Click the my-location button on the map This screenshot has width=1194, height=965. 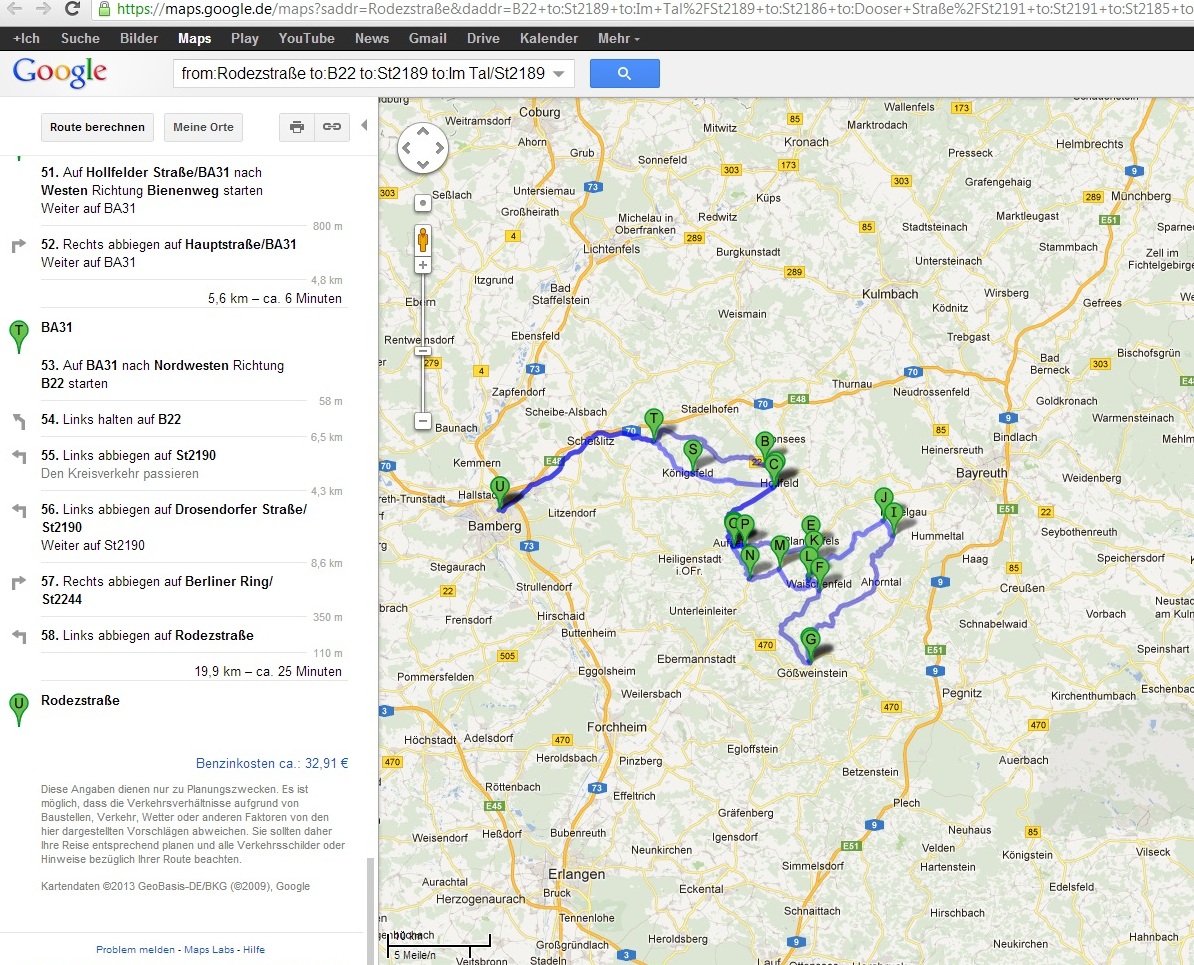click(x=423, y=203)
